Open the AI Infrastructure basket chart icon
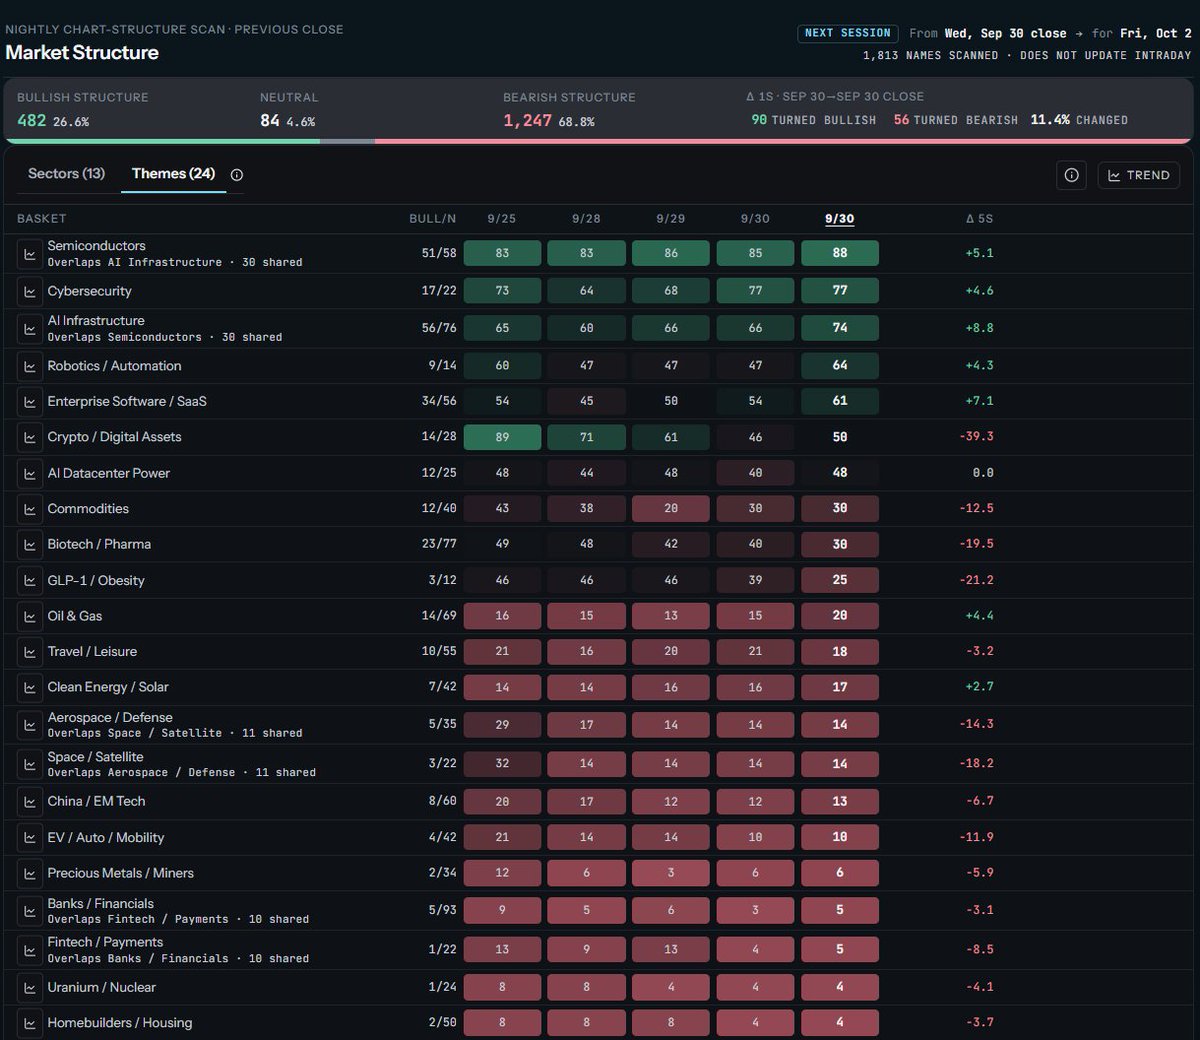1200x1040 pixels. tap(30, 329)
